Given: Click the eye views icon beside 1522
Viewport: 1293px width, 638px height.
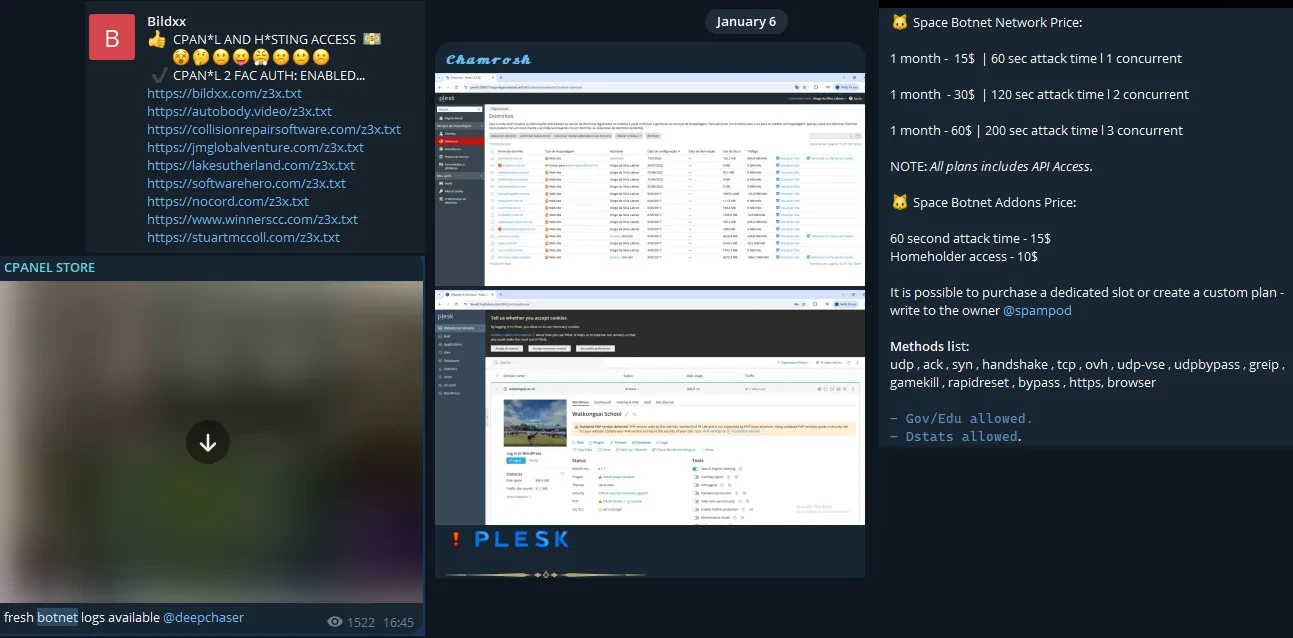Looking at the screenshot, I should 335,622.
